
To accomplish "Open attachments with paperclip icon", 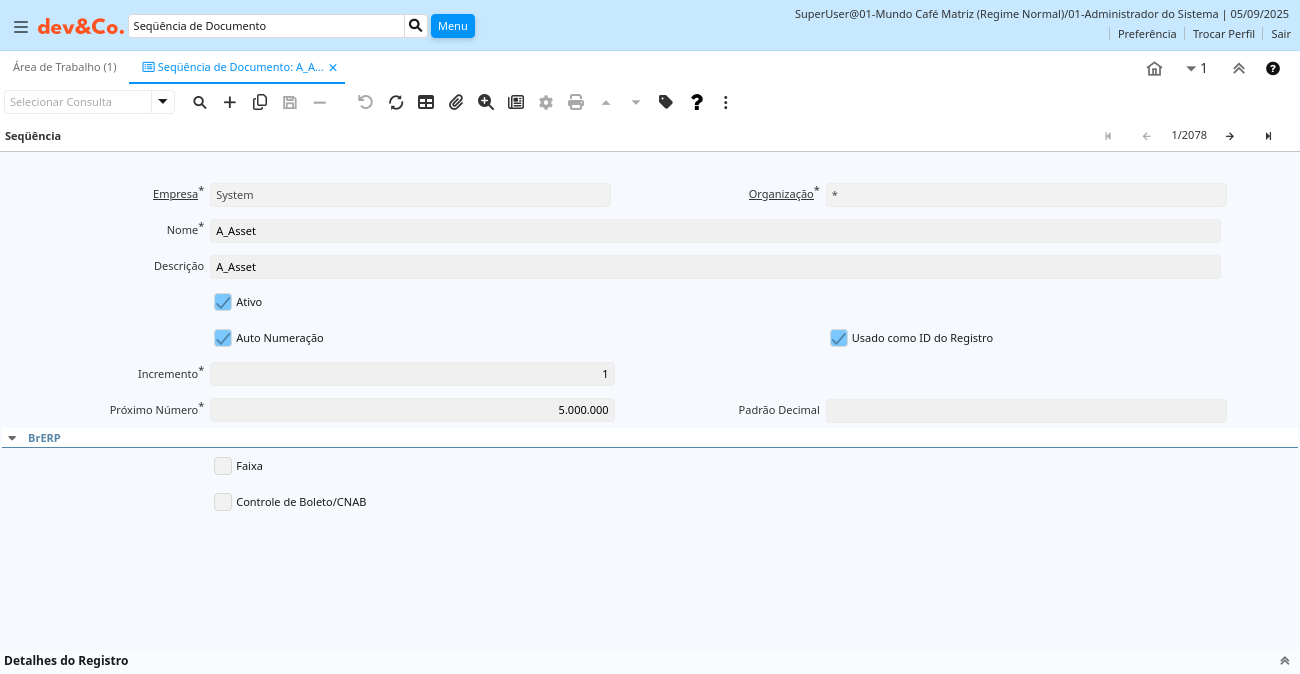I will (456, 102).
